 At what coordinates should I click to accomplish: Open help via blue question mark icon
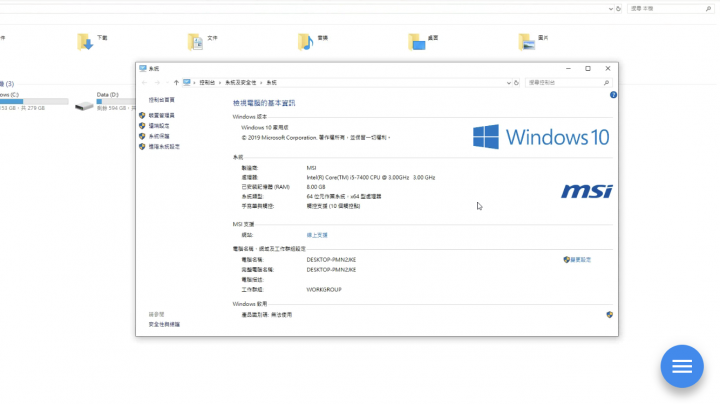pos(613,95)
